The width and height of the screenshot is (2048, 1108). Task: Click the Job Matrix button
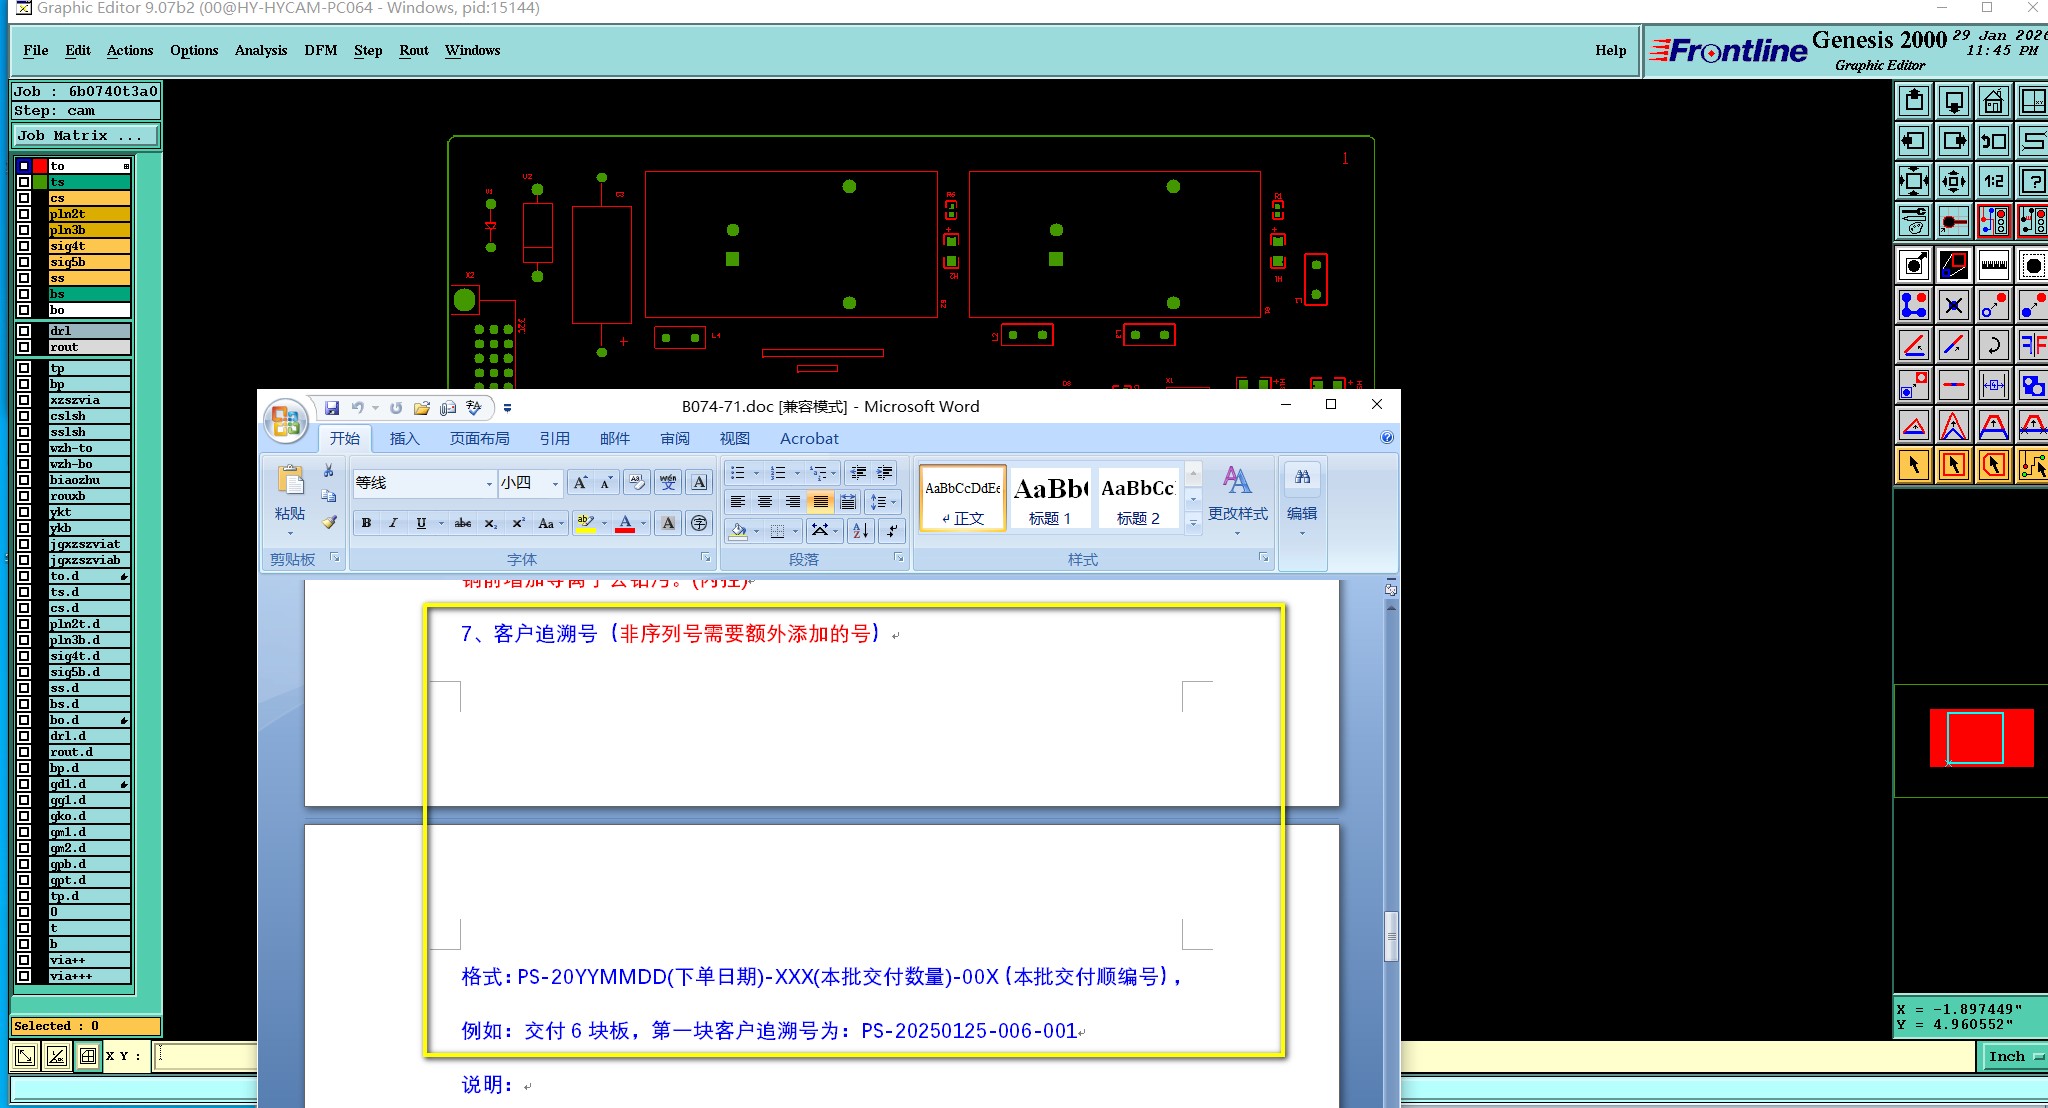[x=84, y=135]
